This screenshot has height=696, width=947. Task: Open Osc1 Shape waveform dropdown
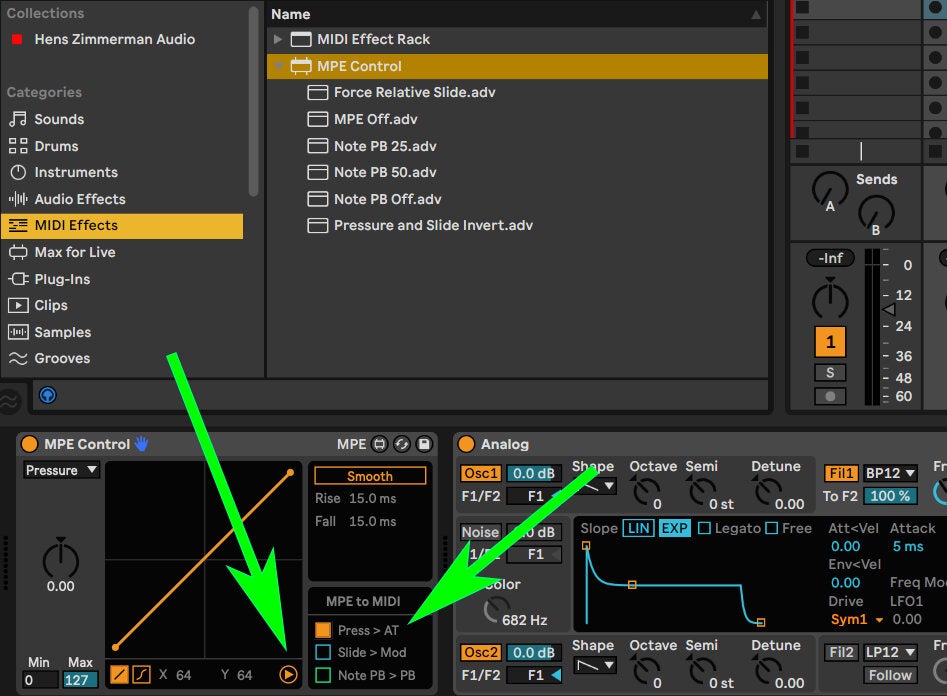coord(606,485)
